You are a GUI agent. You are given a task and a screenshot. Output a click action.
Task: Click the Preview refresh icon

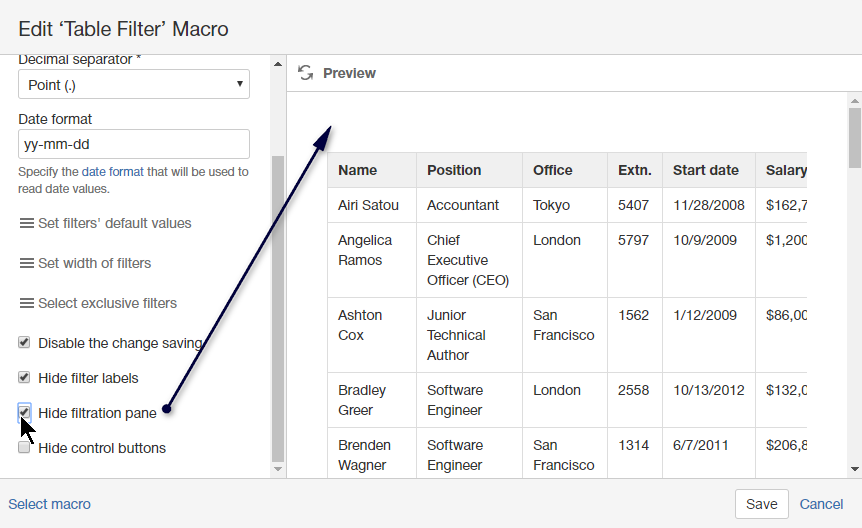306,73
